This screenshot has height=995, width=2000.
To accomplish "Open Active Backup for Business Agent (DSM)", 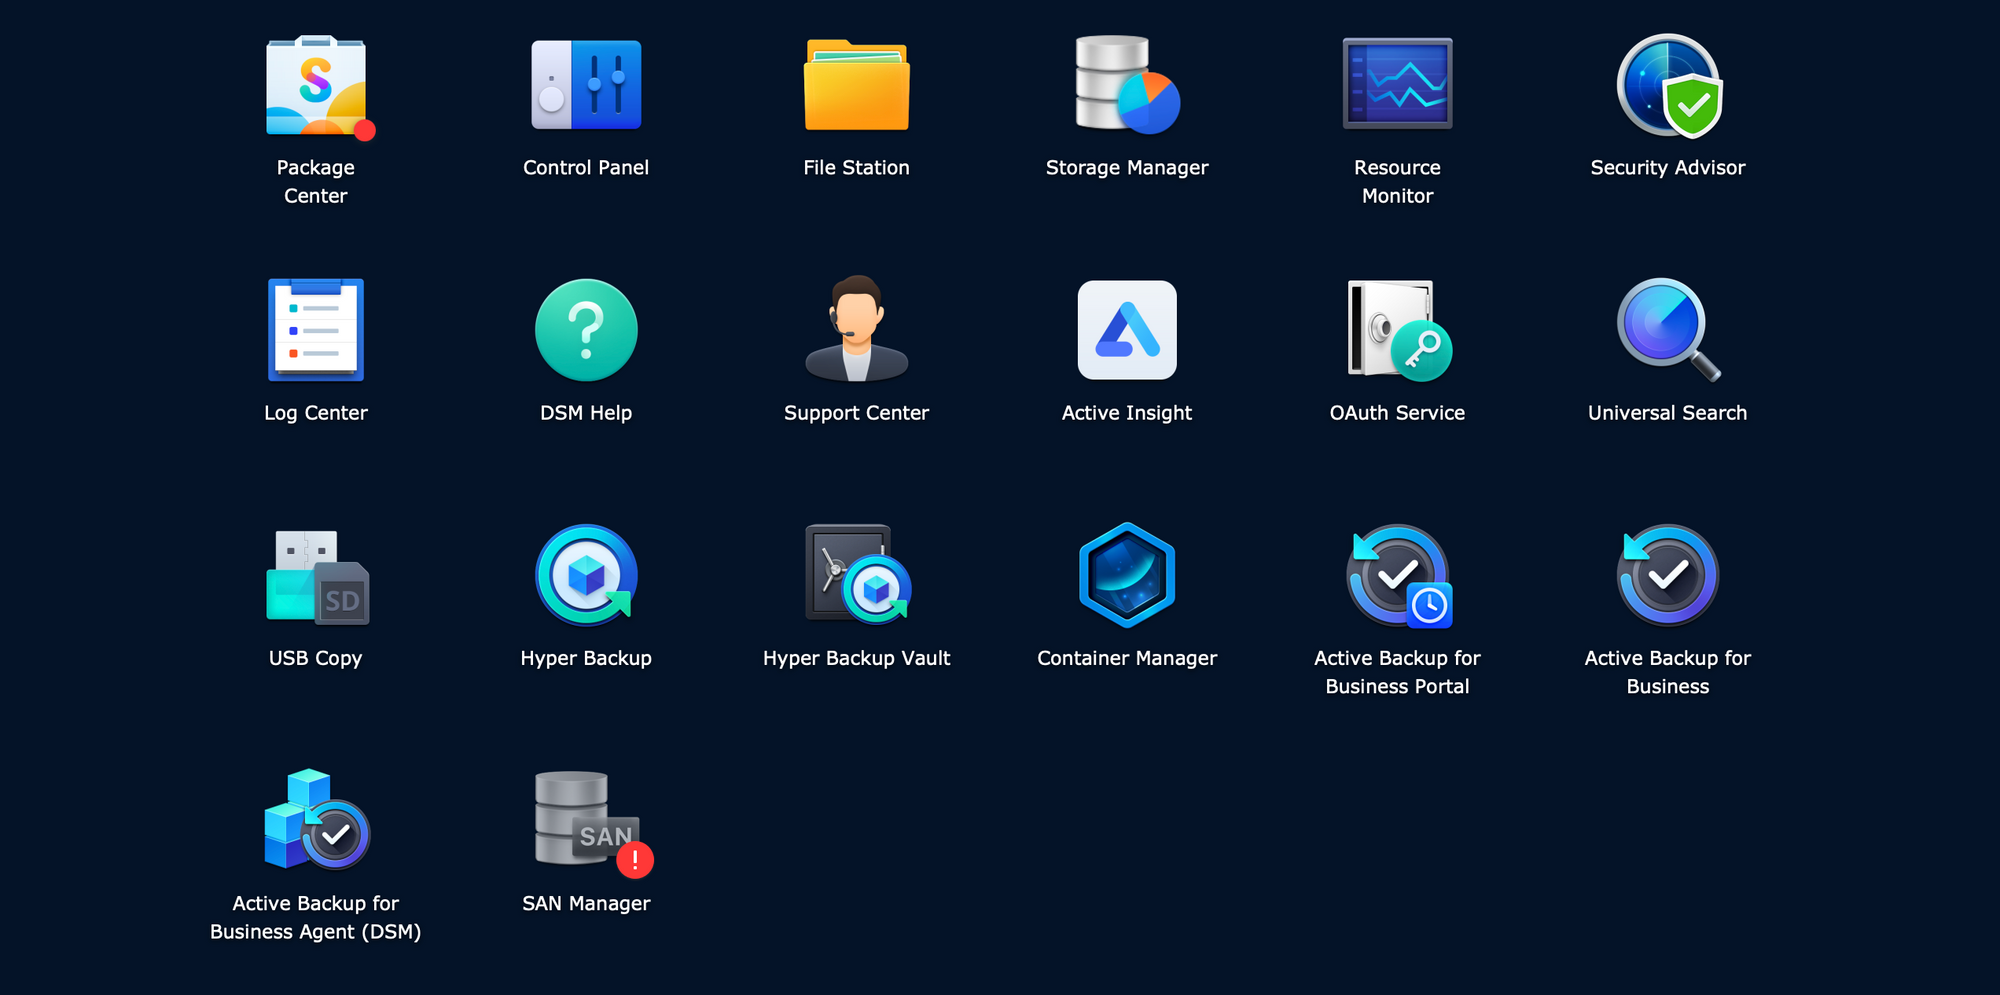I will pyautogui.click(x=317, y=819).
